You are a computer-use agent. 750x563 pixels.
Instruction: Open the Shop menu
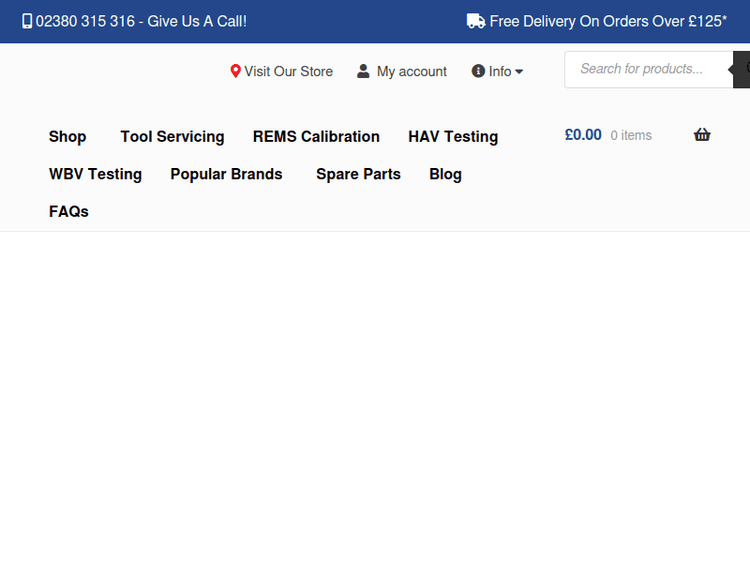click(67, 136)
